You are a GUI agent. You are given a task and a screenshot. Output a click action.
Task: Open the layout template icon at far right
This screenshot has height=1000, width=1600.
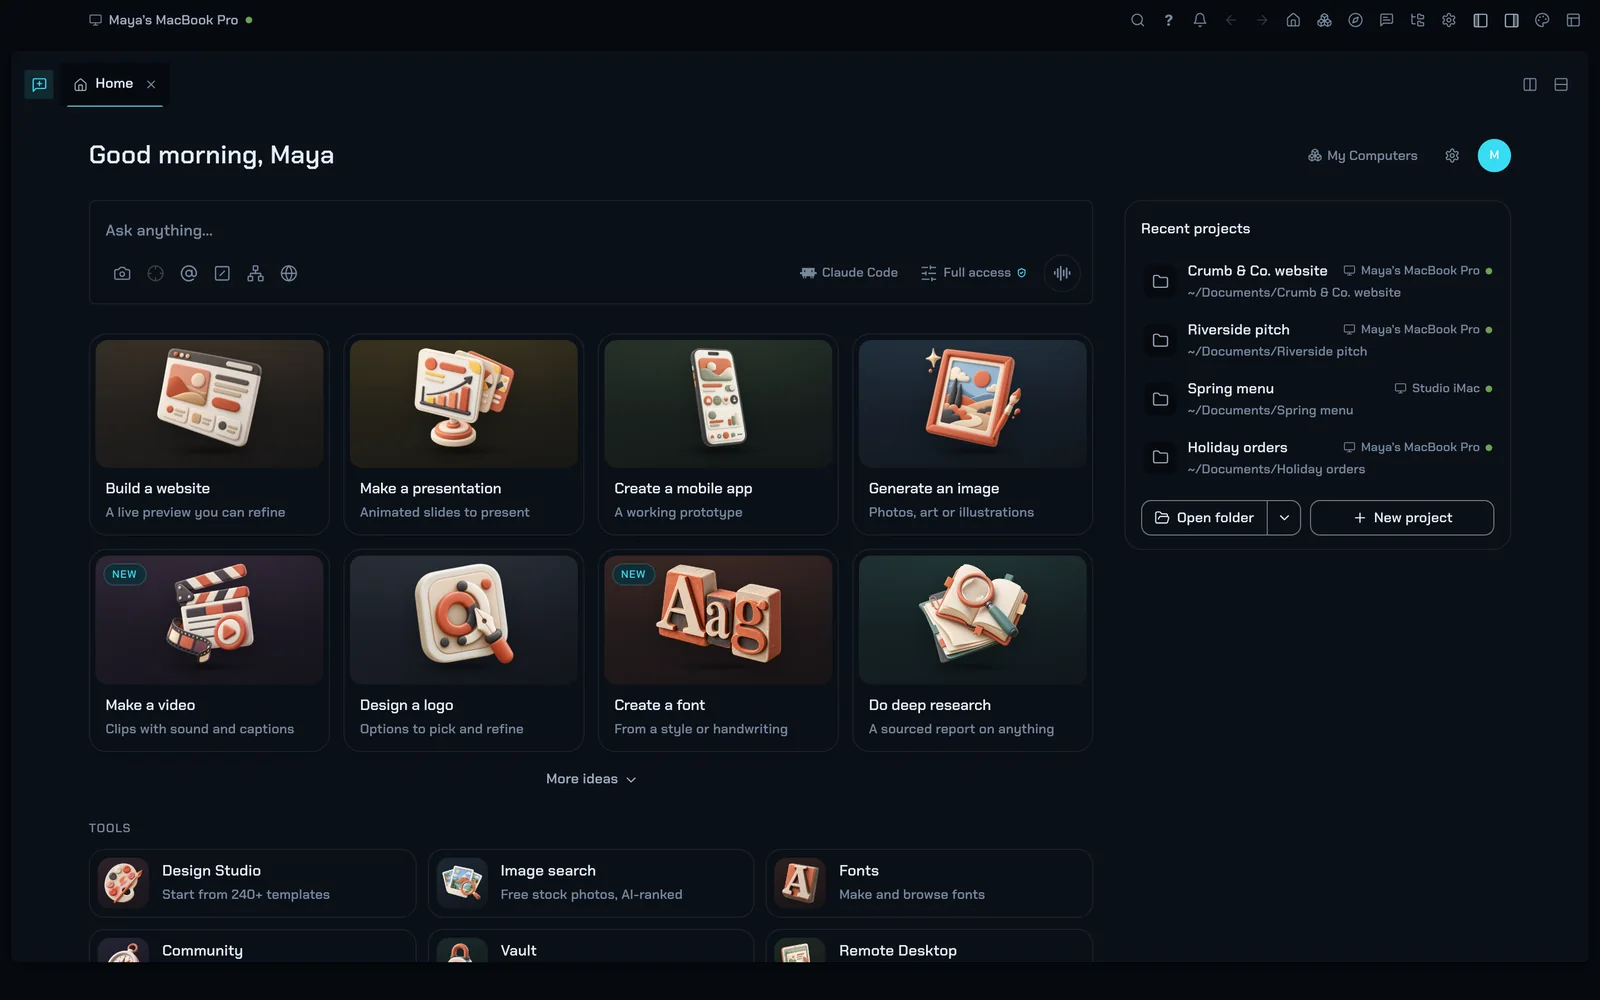(1573, 20)
